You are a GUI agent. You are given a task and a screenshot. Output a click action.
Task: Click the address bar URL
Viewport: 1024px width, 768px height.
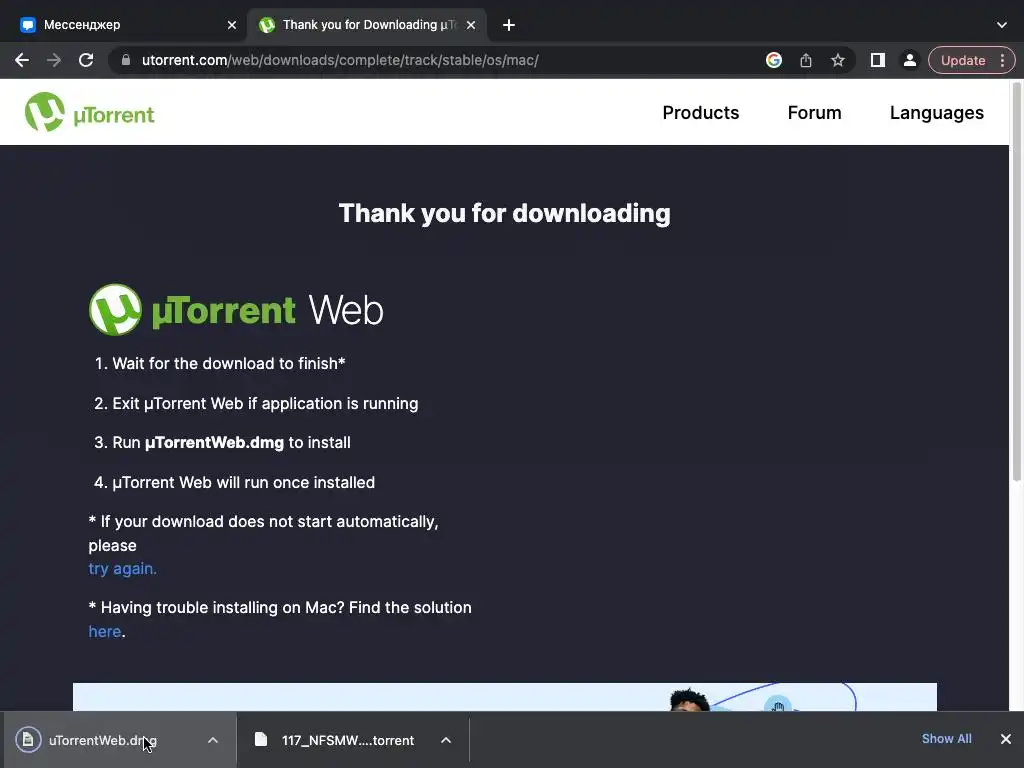[340, 60]
